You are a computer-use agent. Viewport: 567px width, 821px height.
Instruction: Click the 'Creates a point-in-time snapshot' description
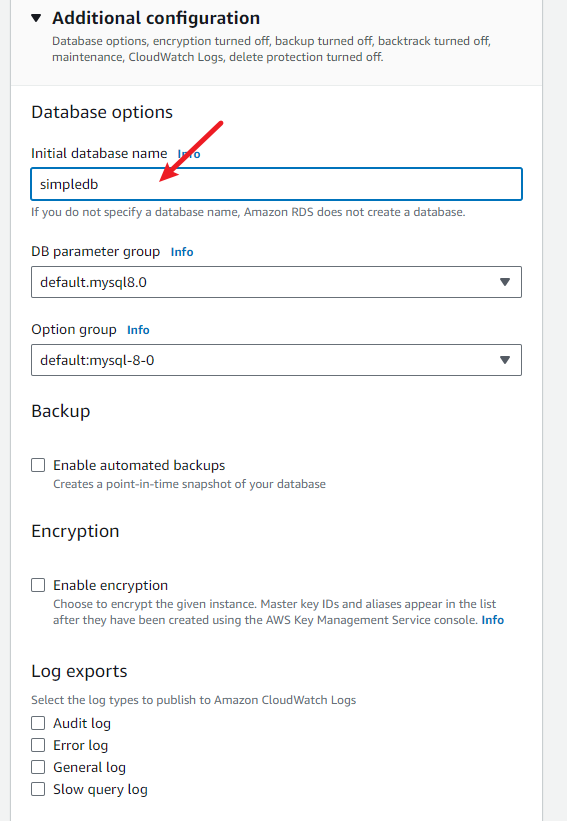[190, 484]
